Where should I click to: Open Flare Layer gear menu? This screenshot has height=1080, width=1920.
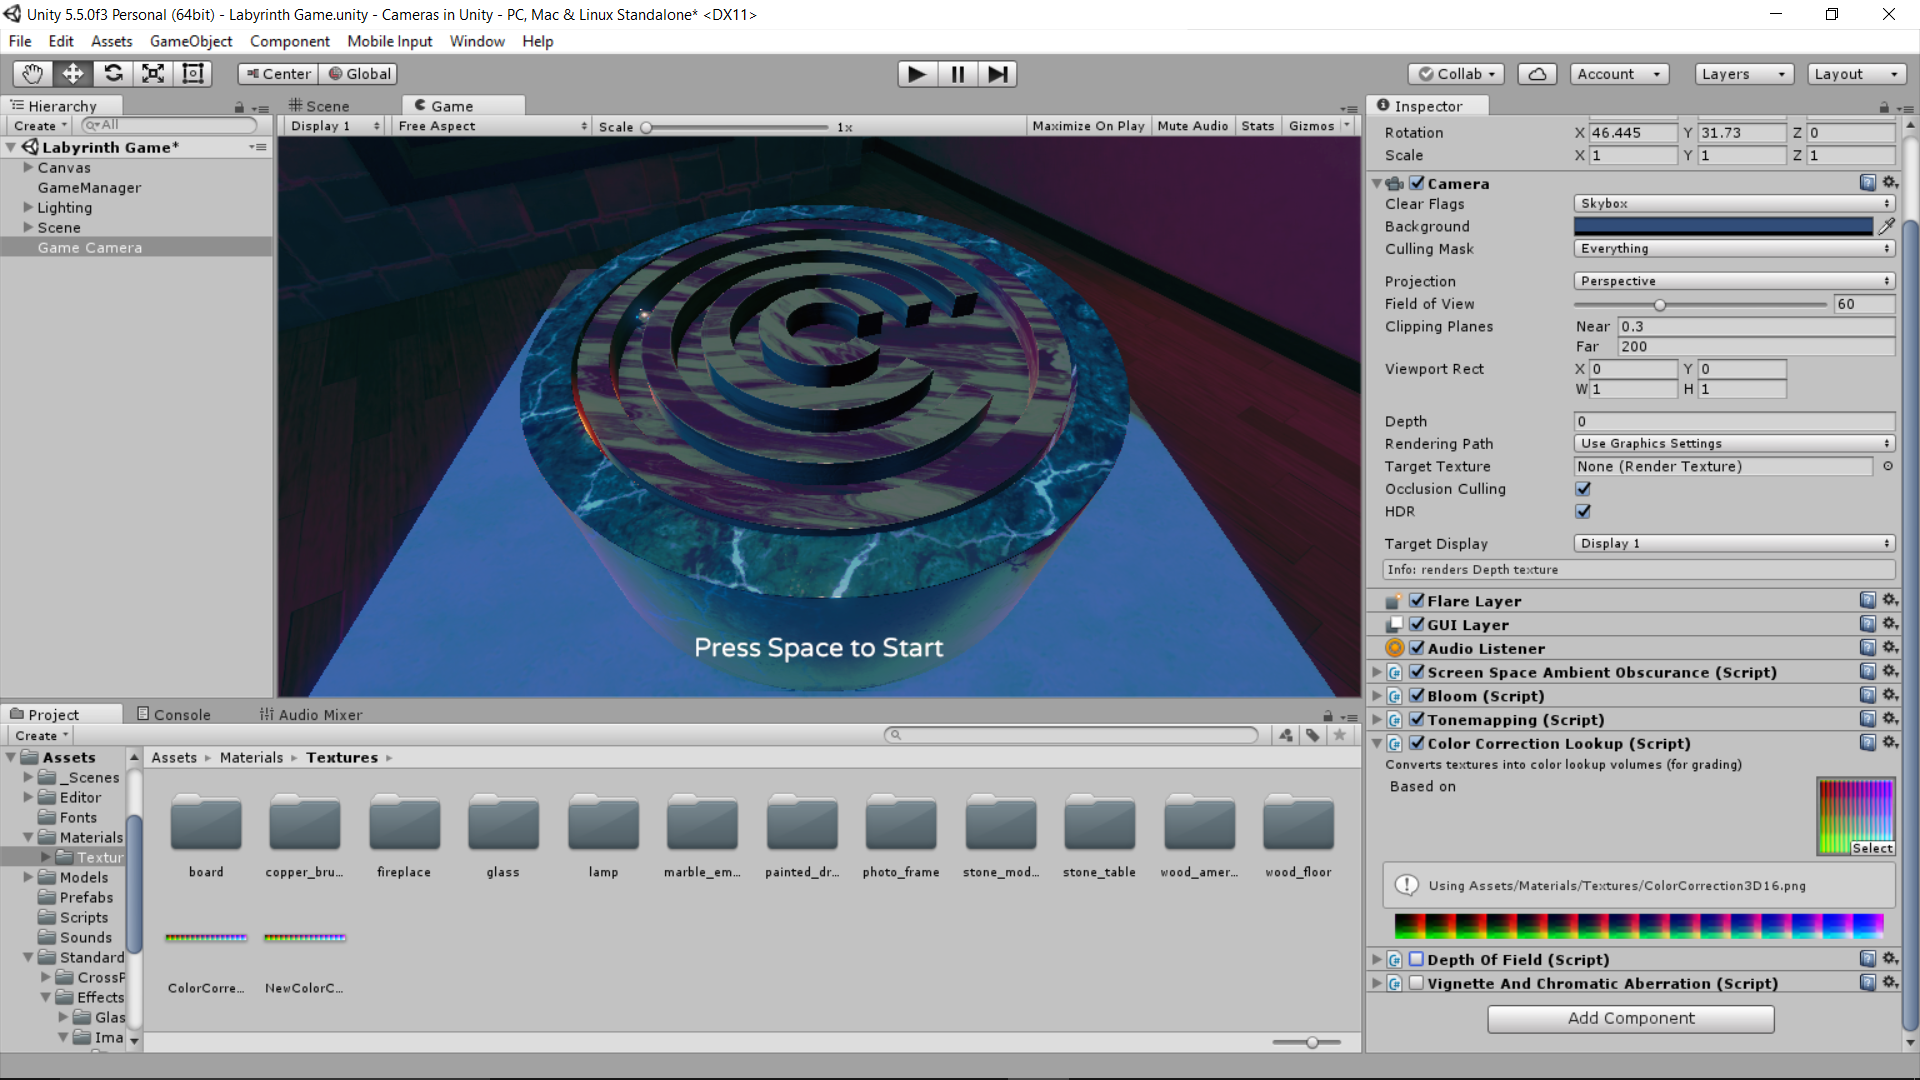coord(1889,600)
